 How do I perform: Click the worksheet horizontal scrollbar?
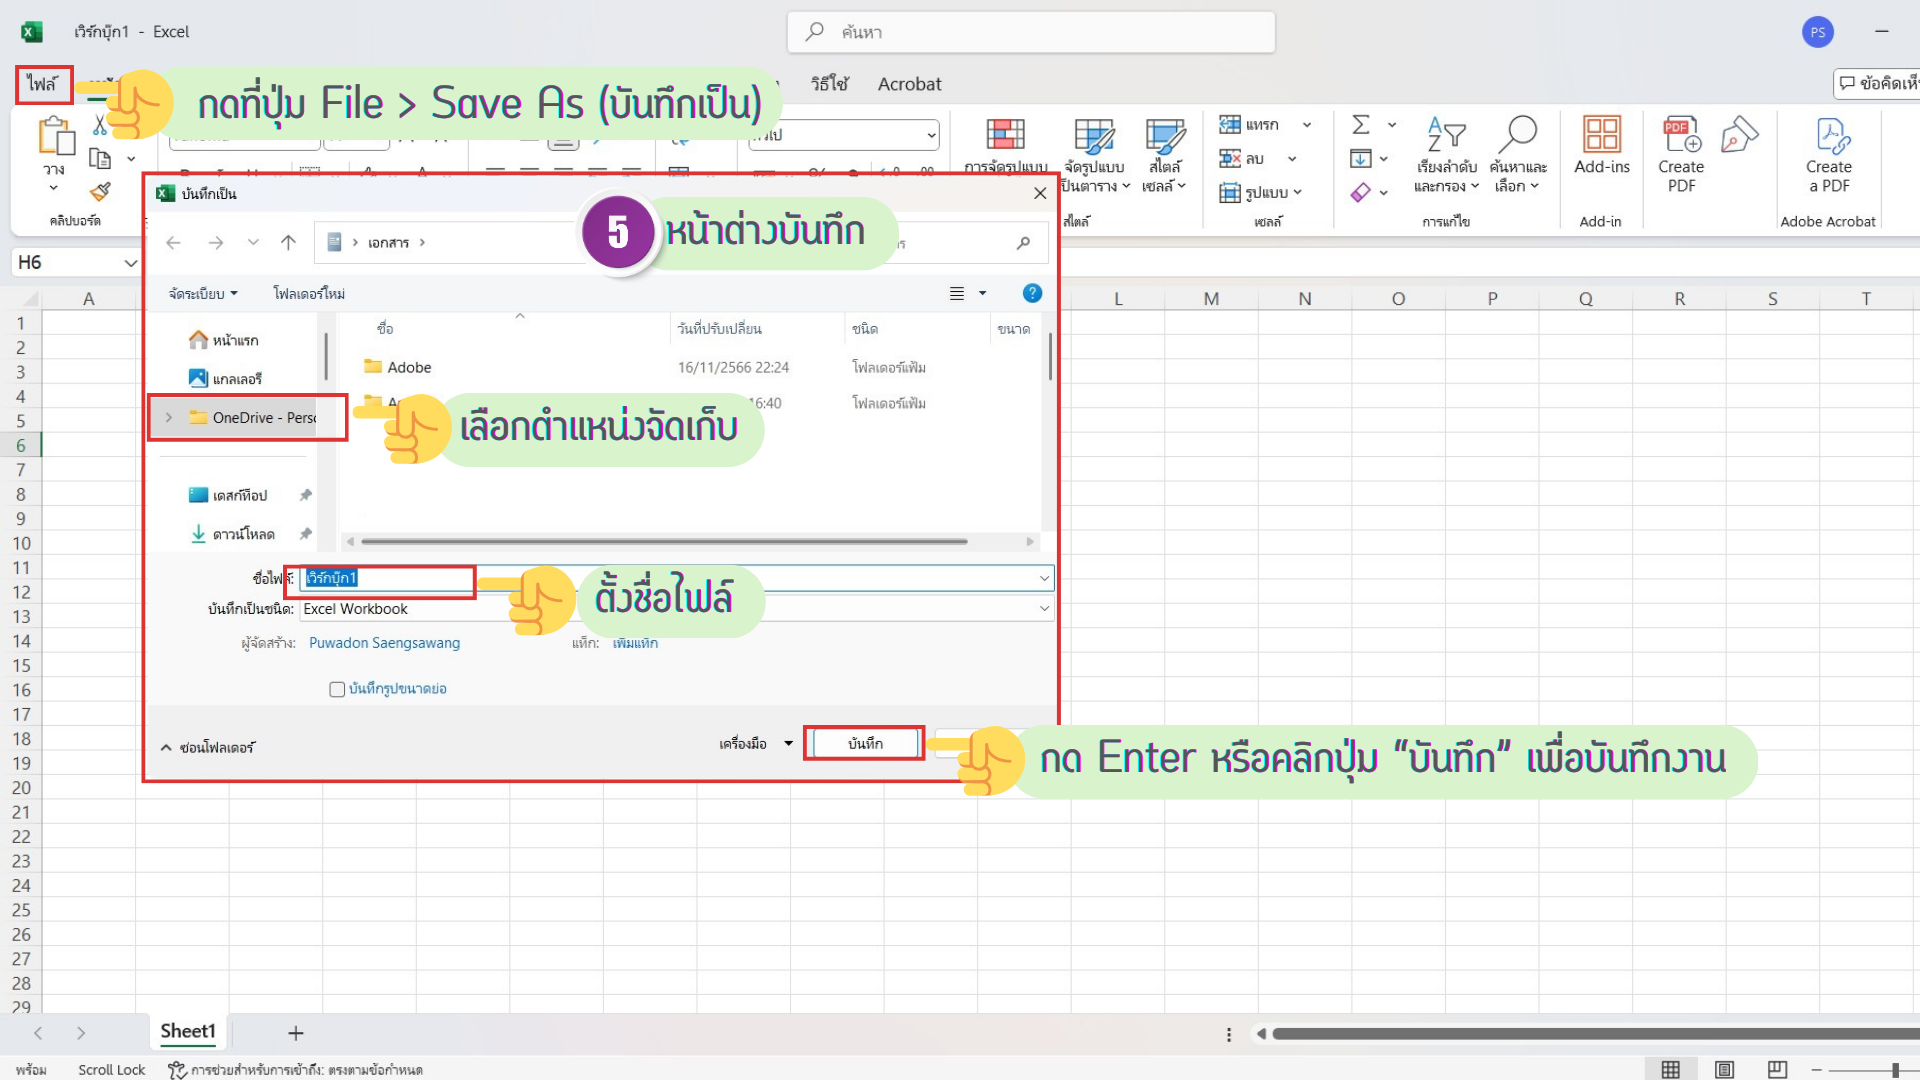point(1595,1034)
